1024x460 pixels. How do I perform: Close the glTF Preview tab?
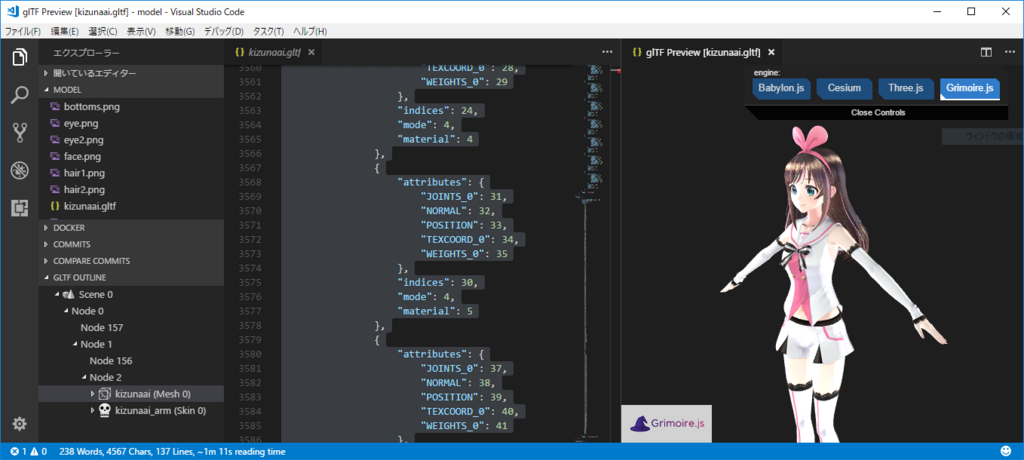click(x=771, y=52)
